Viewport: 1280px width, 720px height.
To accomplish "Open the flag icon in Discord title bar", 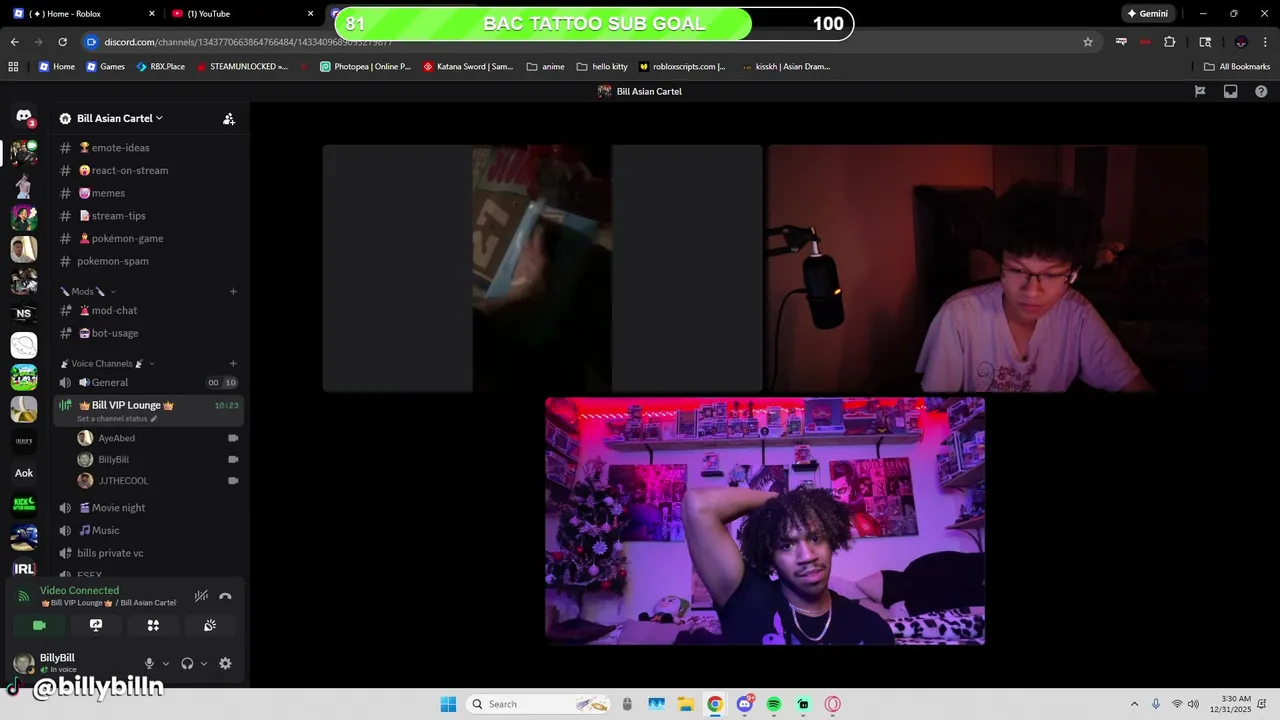I will (x=1200, y=91).
